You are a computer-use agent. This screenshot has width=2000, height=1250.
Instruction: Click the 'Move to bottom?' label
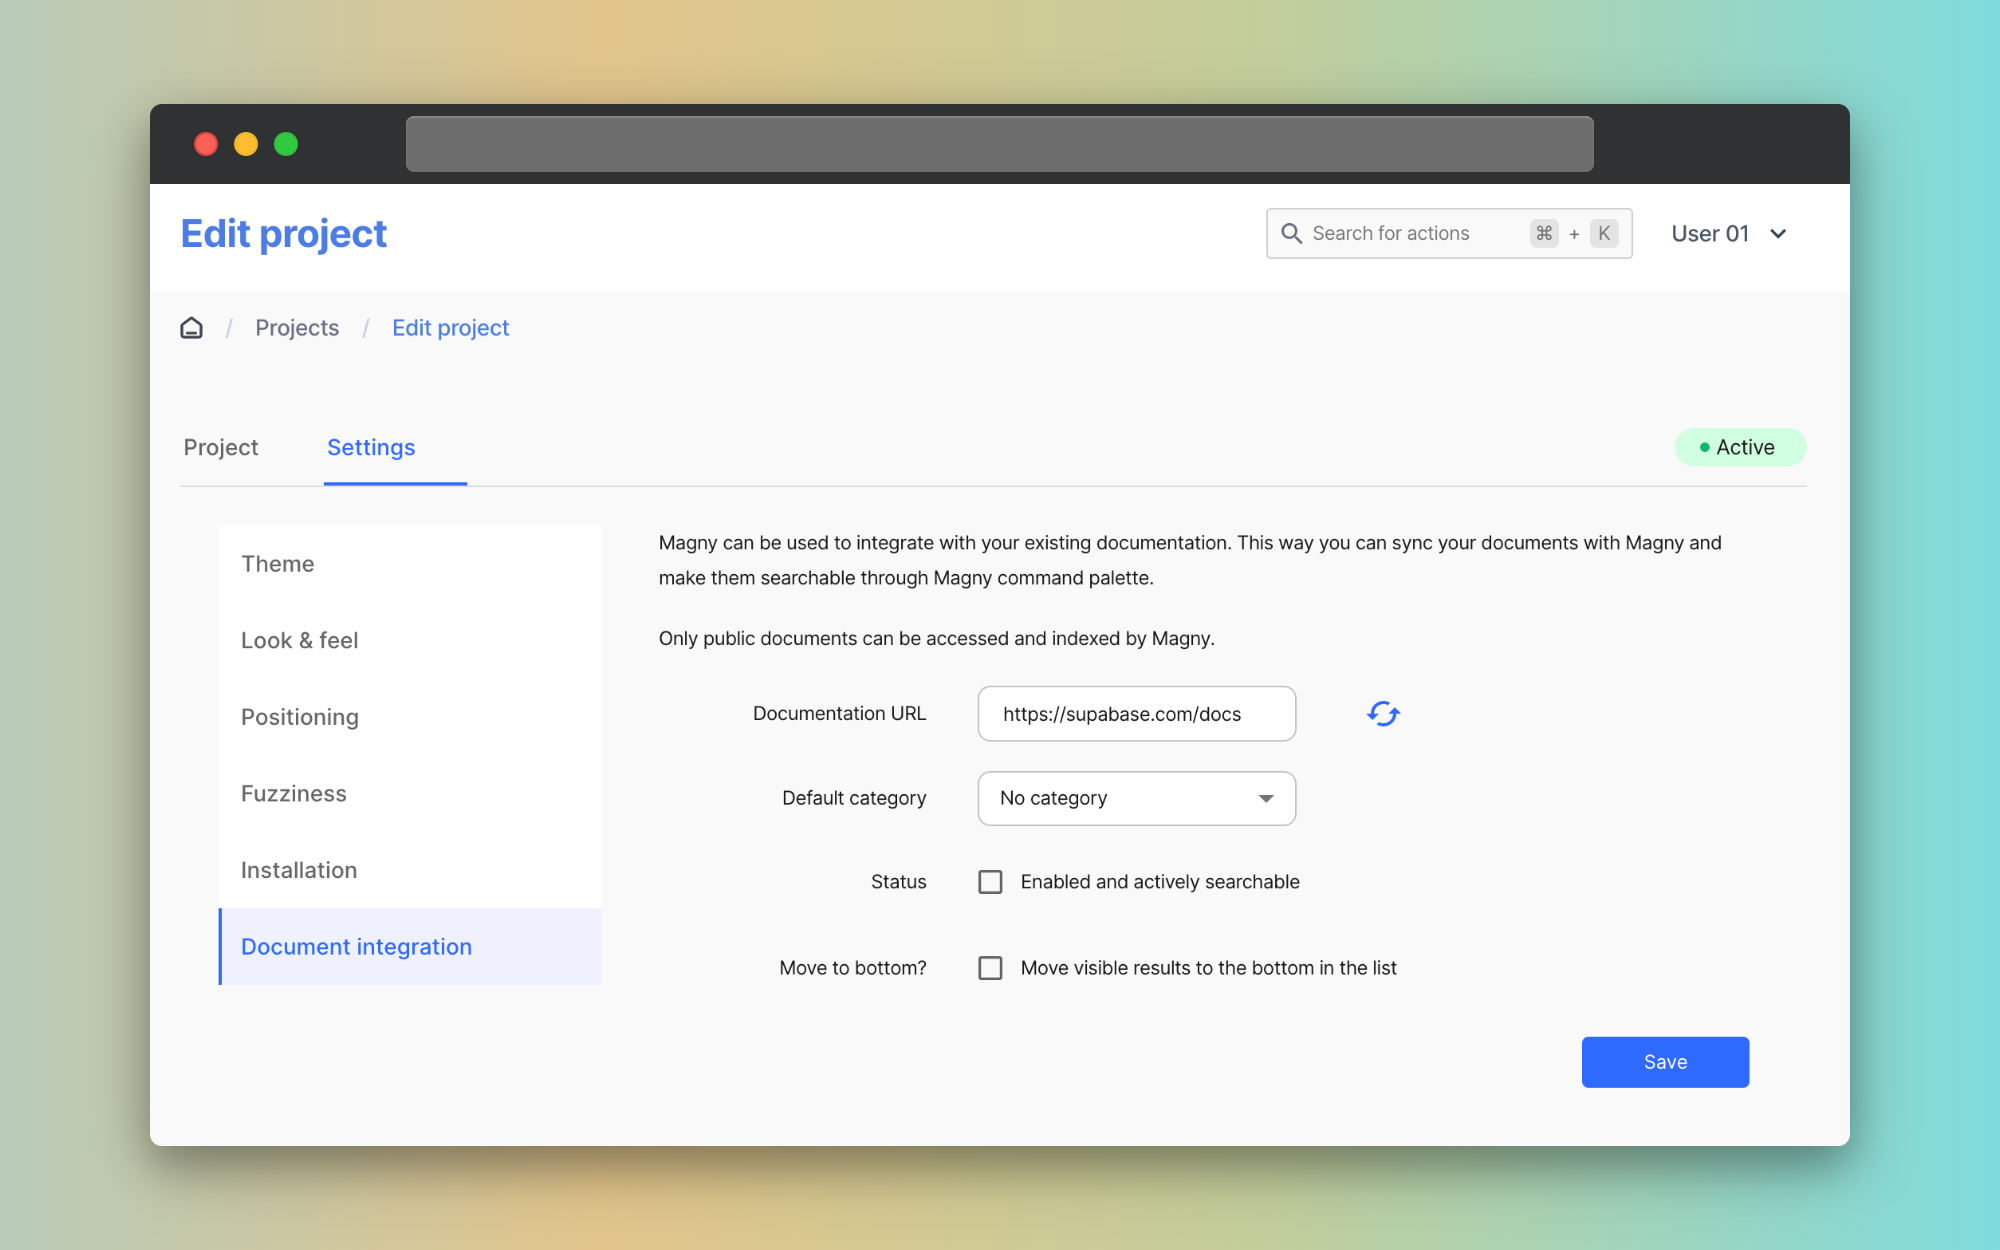853,968
